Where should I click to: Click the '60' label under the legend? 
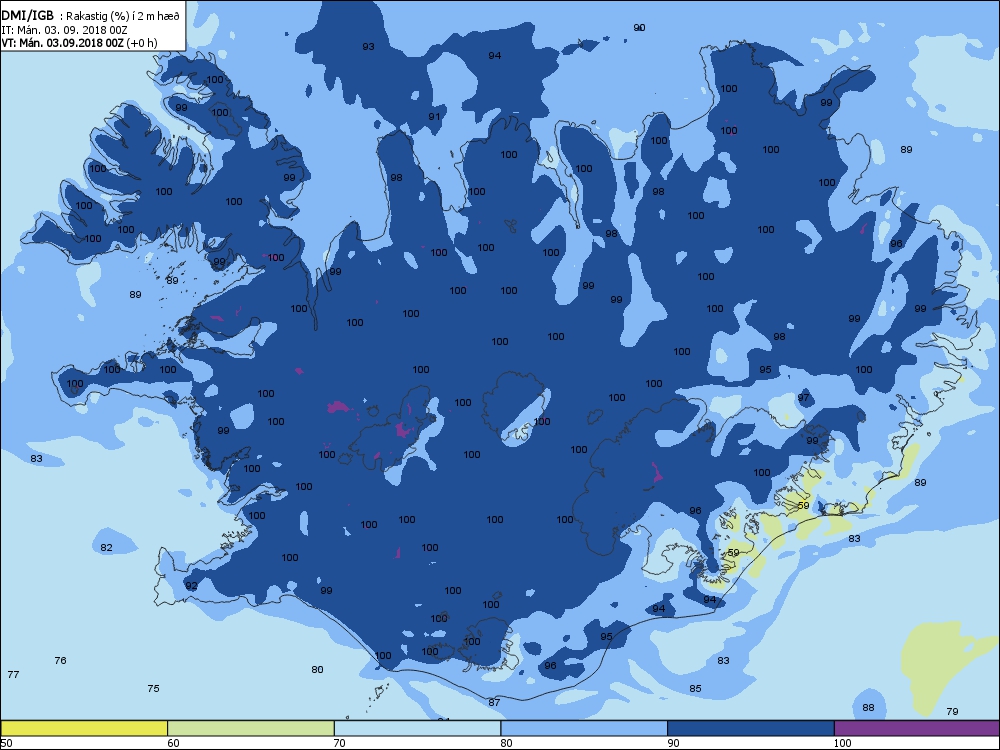173,743
